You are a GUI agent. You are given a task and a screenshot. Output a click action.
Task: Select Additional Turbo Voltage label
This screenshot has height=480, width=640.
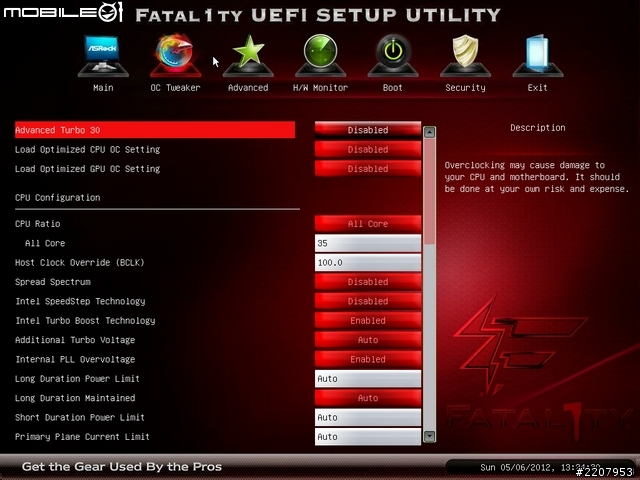click(x=75, y=340)
